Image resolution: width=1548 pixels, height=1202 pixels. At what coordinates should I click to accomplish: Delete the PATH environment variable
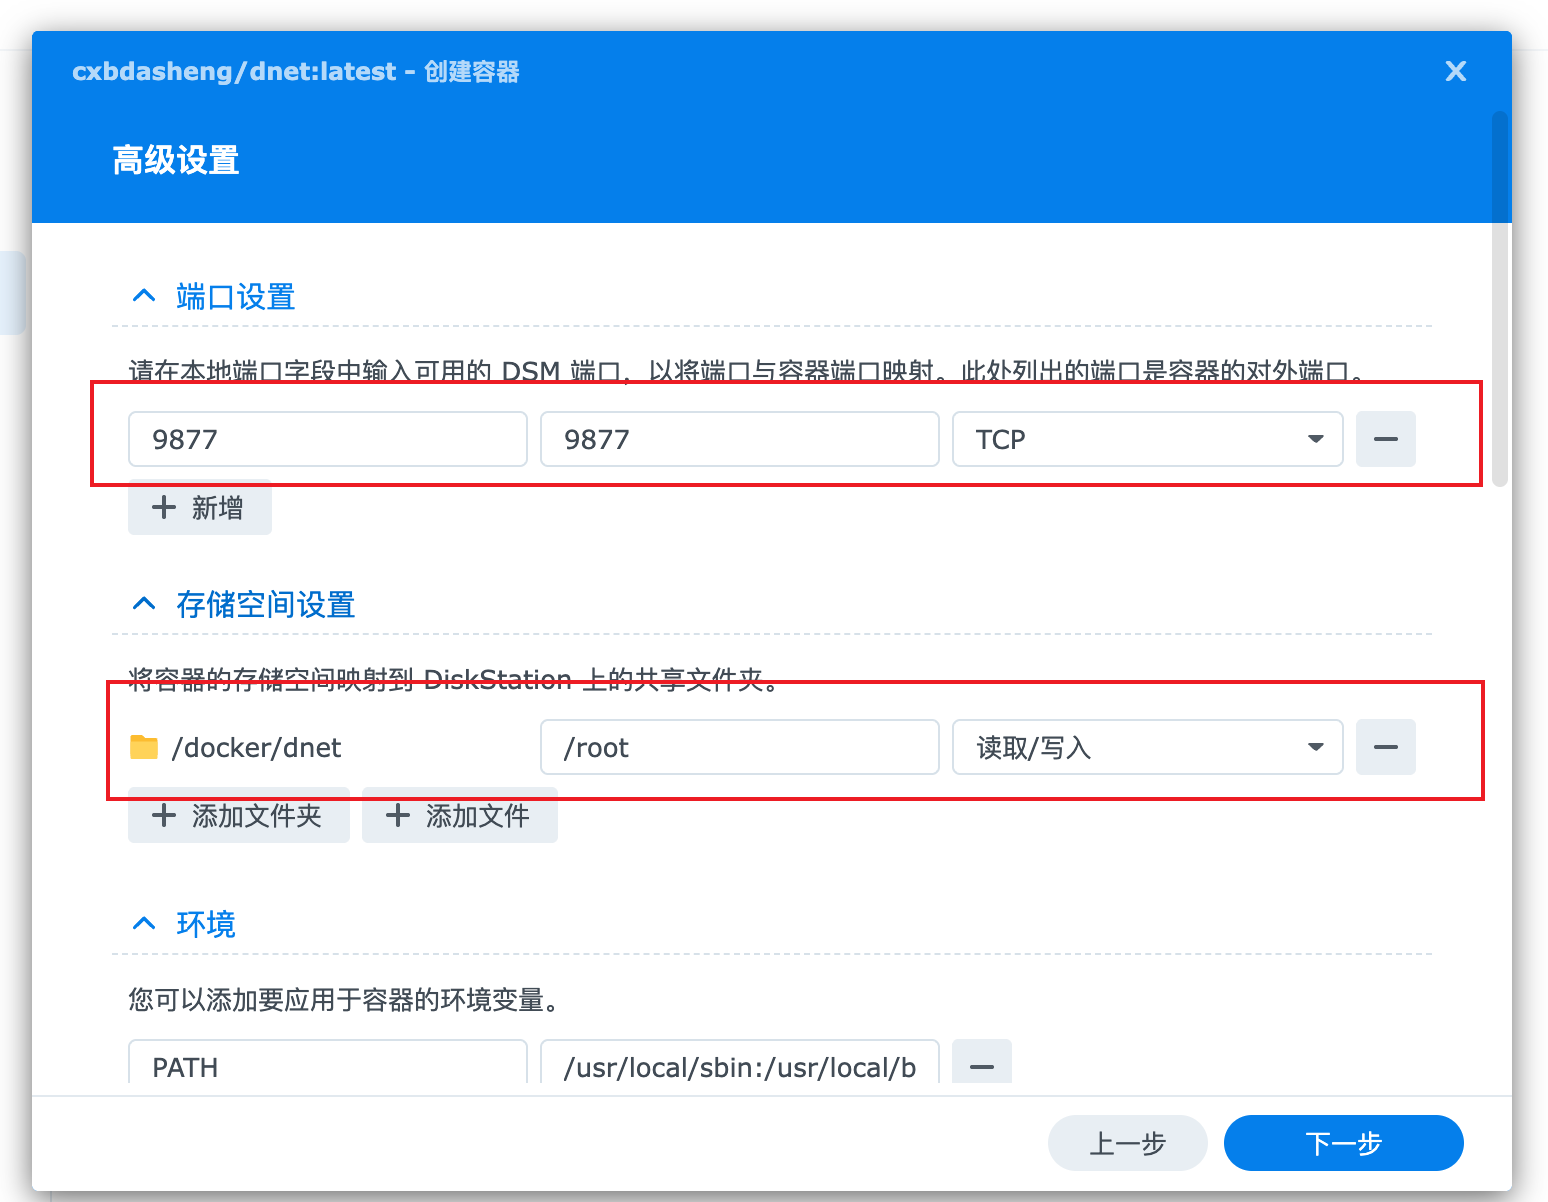click(980, 1065)
